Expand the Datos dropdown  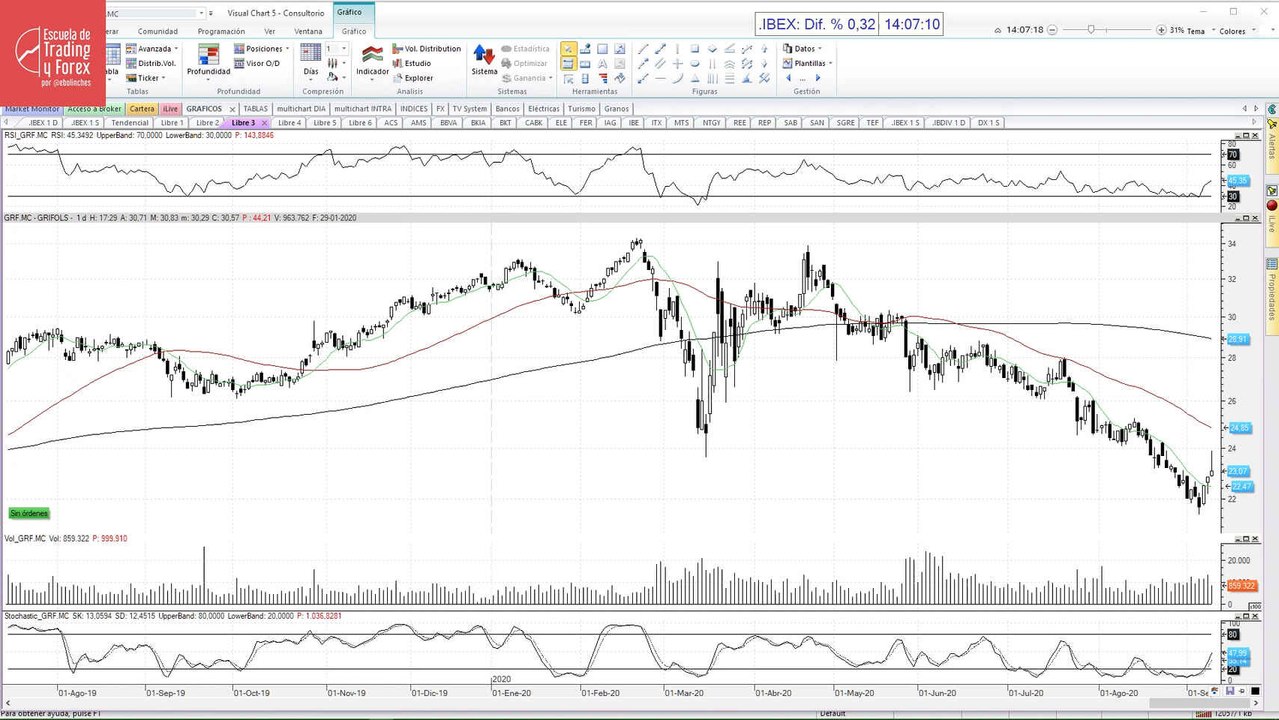[x=820, y=49]
